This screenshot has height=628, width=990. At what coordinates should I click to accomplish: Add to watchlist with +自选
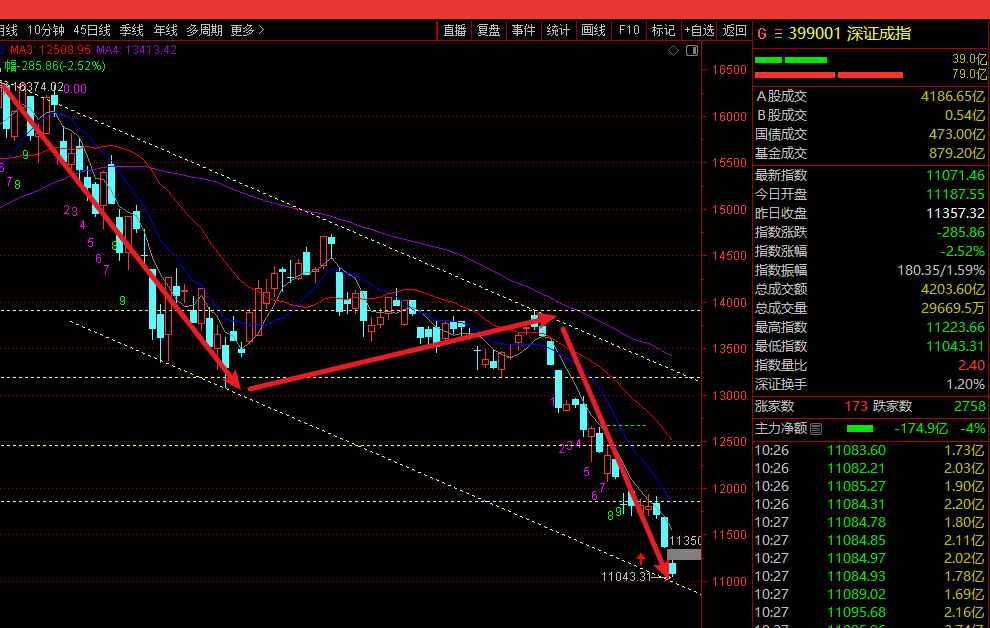coord(699,30)
